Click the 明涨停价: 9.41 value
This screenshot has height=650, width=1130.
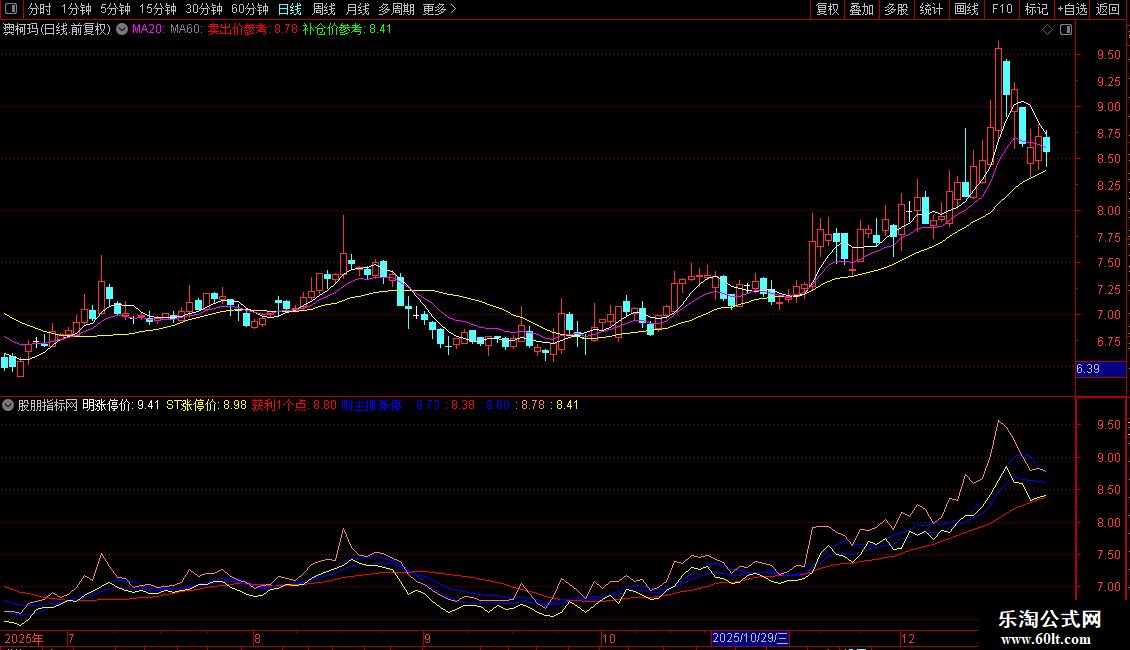[x=121, y=405]
